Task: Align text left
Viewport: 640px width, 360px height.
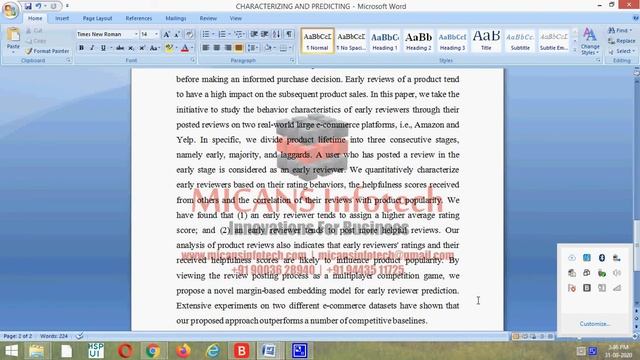Action: pyautogui.click(x=206, y=48)
